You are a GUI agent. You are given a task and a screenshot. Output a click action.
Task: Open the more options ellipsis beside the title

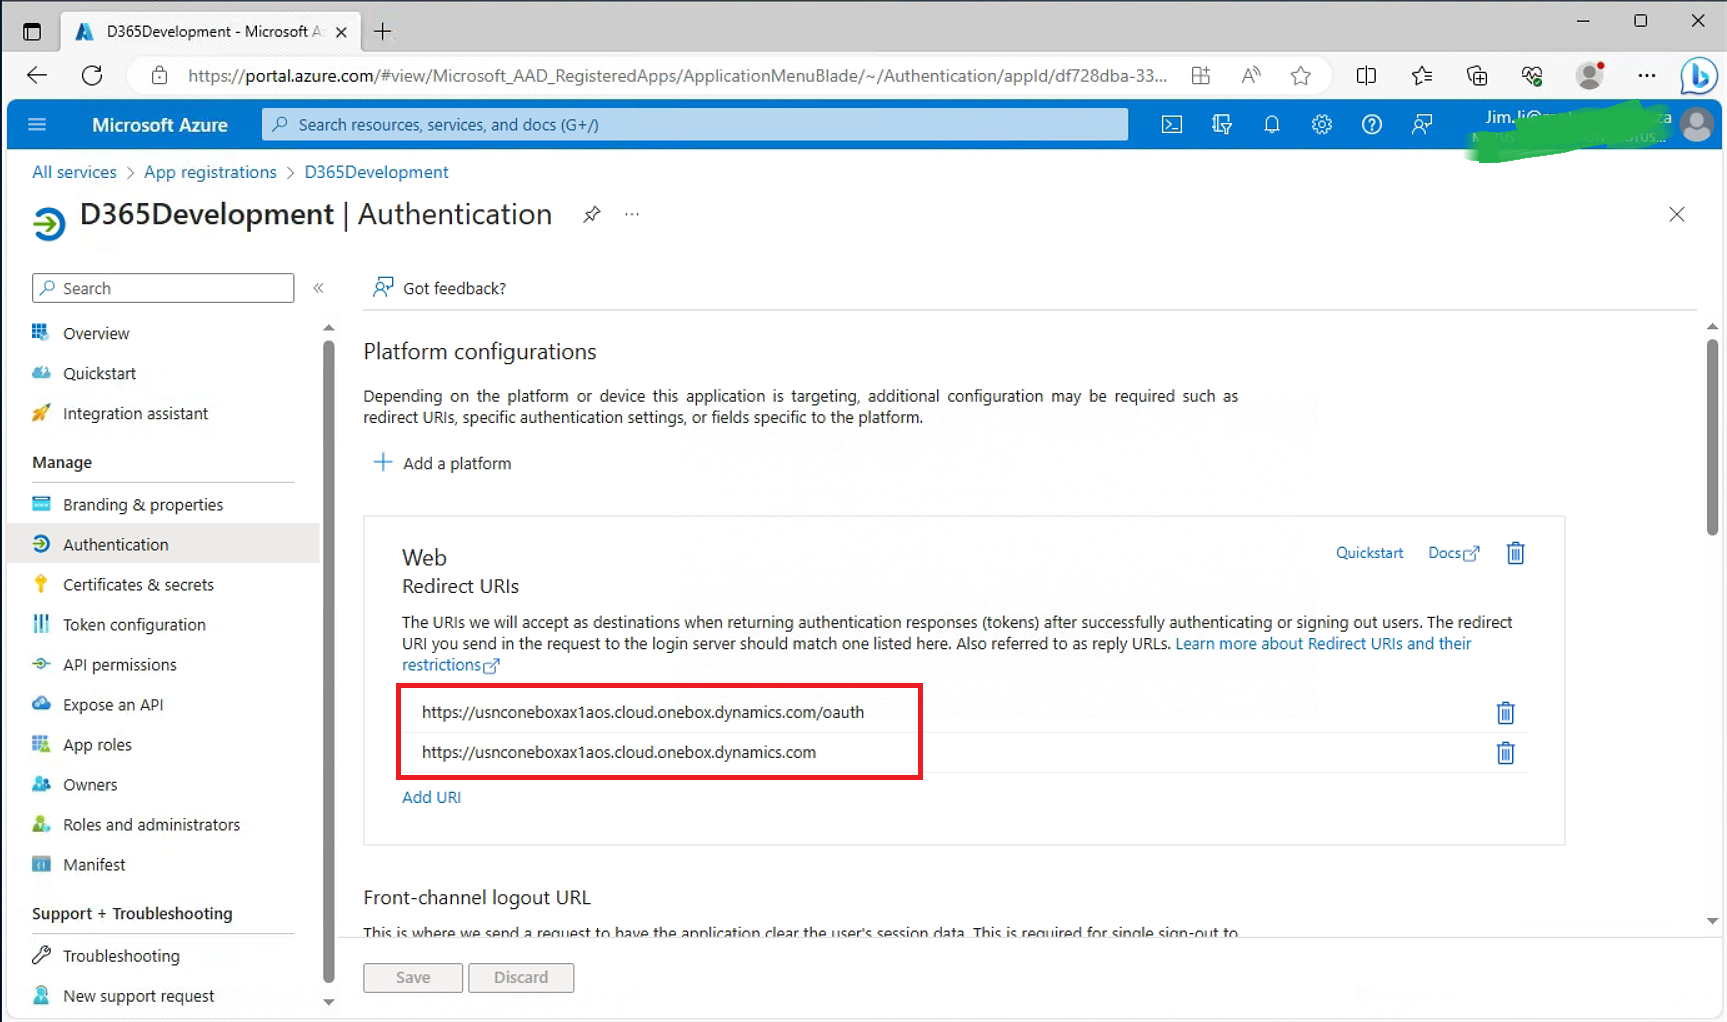pos(632,214)
